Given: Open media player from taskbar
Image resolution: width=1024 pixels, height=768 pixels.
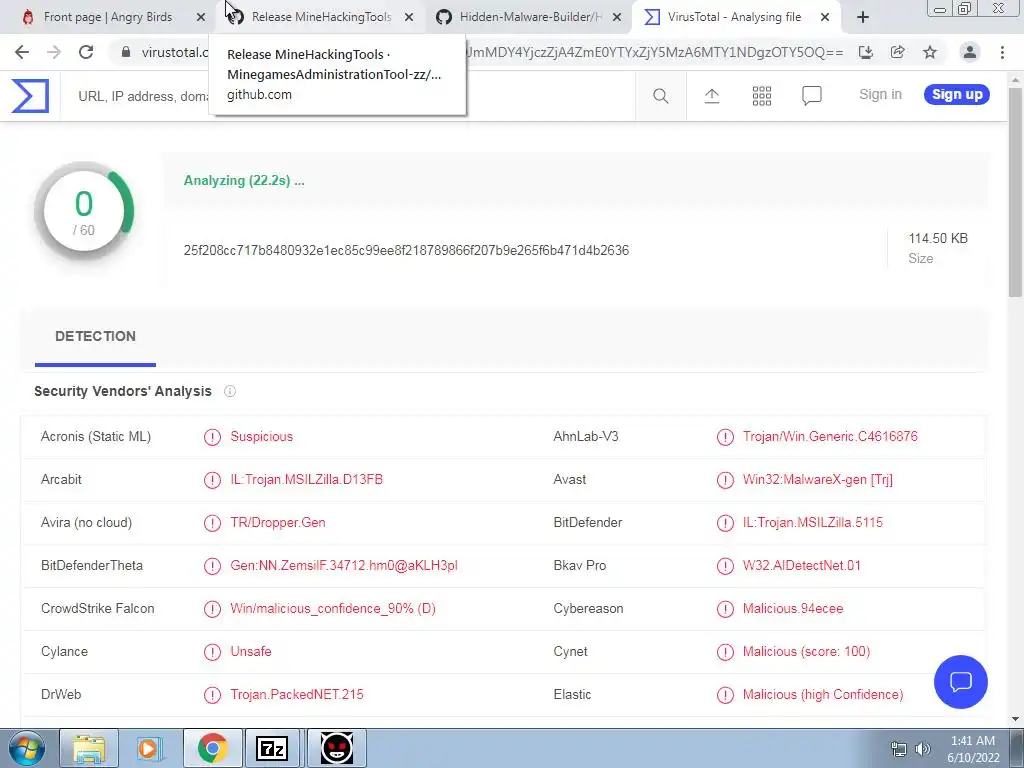Looking at the screenshot, I should pos(148,748).
